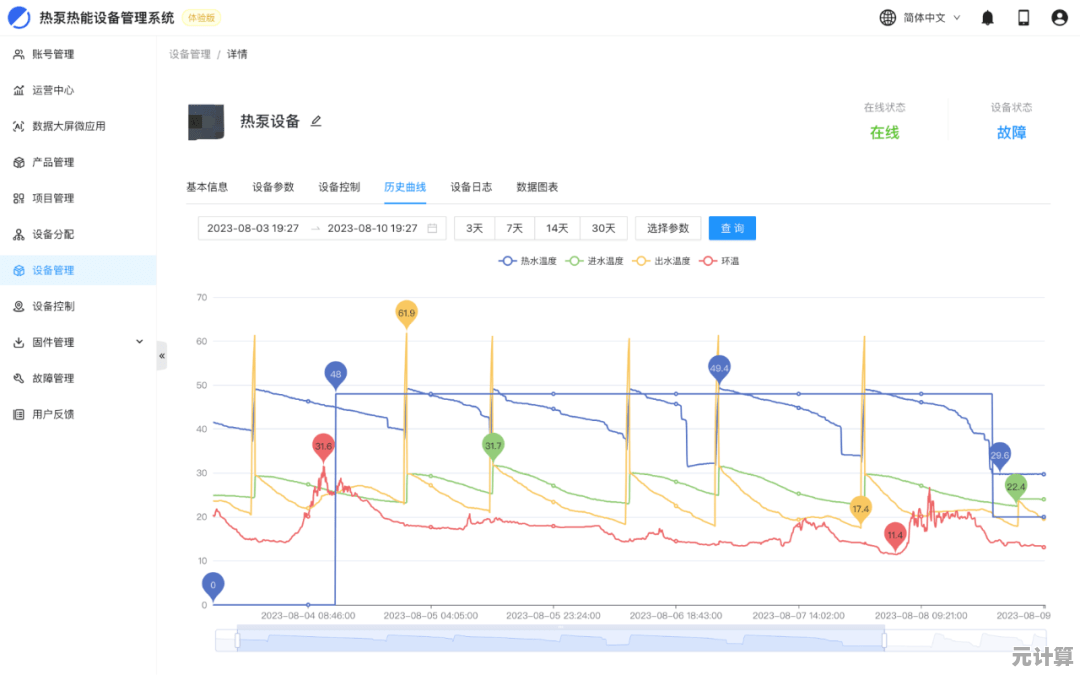Image resolution: width=1080 pixels, height=675 pixels.
Task: Click the blue 查询 button
Action: [732, 228]
